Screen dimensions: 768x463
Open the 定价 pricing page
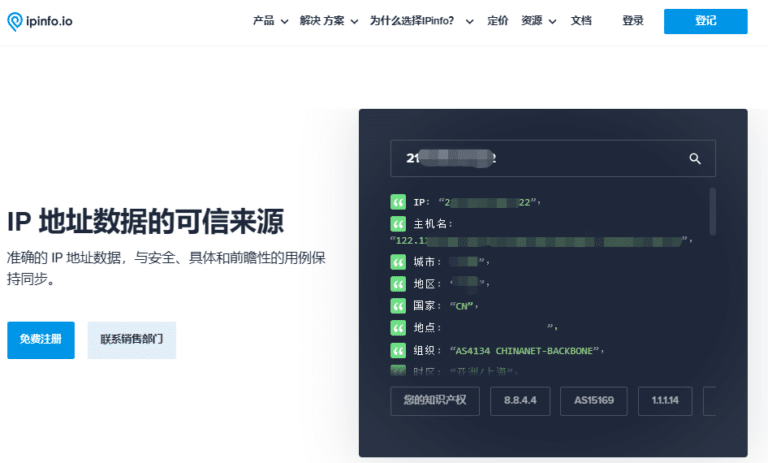point(498,21)
